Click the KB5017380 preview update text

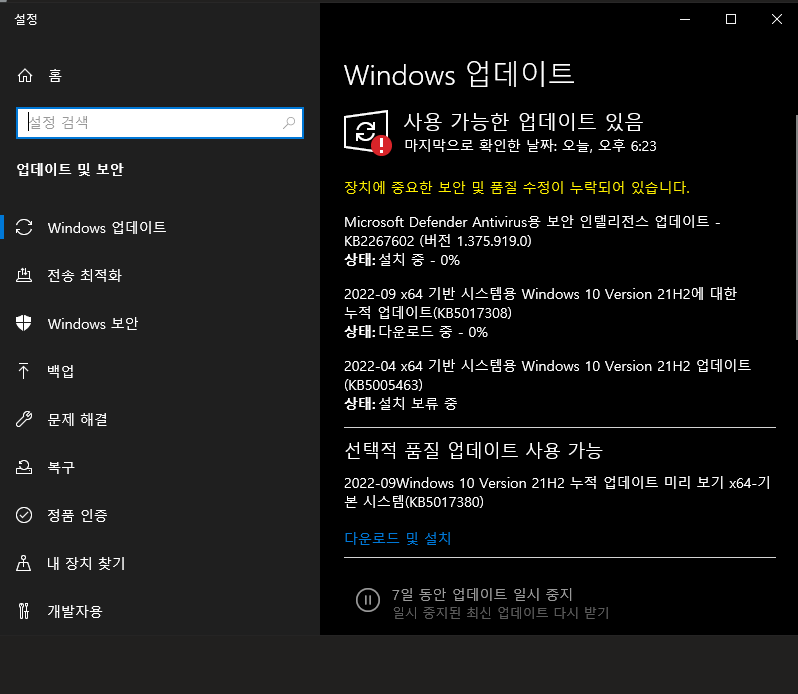tap(557, 492)
